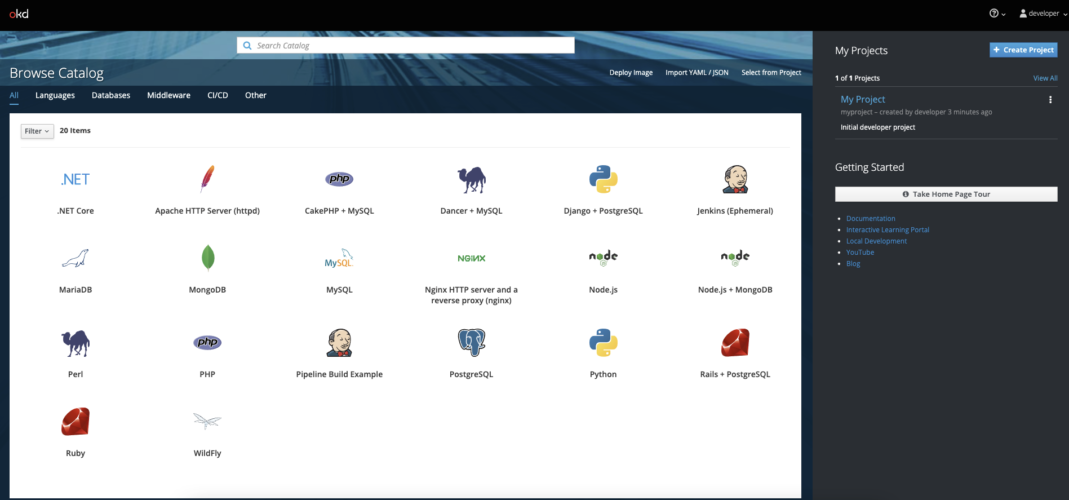Click the Ruby gem icon
1069x500 pixels.
coord(75,421)
